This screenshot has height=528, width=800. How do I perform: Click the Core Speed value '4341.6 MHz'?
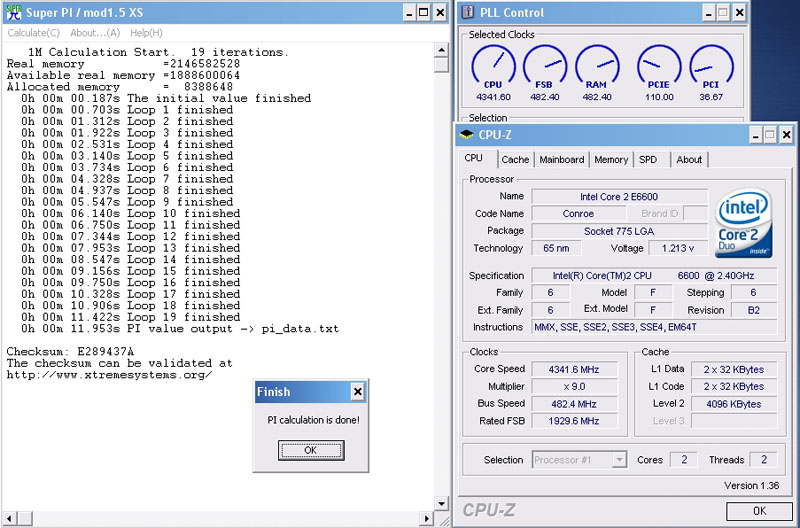point(574,369)
